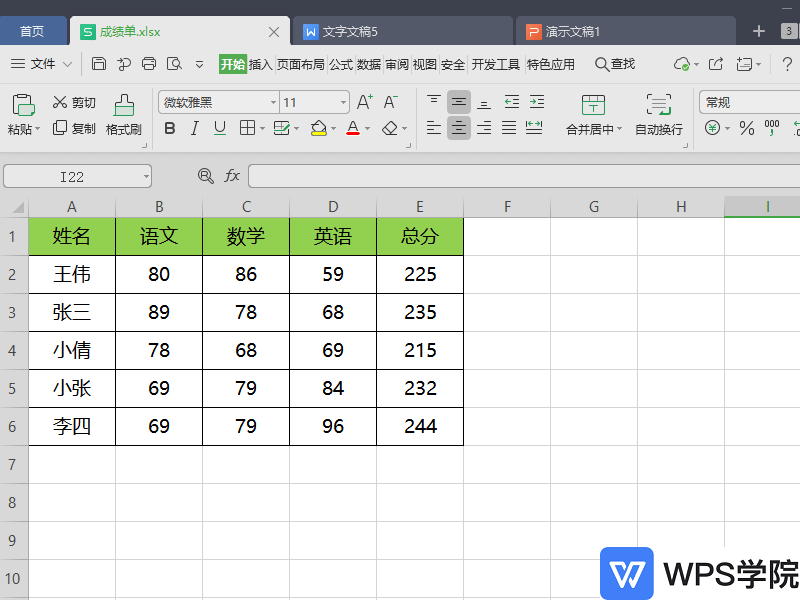Open the Name Box dropdown arrow
Image resolution: width=800 pixels, height=600 pixels.
pos(146,177)
